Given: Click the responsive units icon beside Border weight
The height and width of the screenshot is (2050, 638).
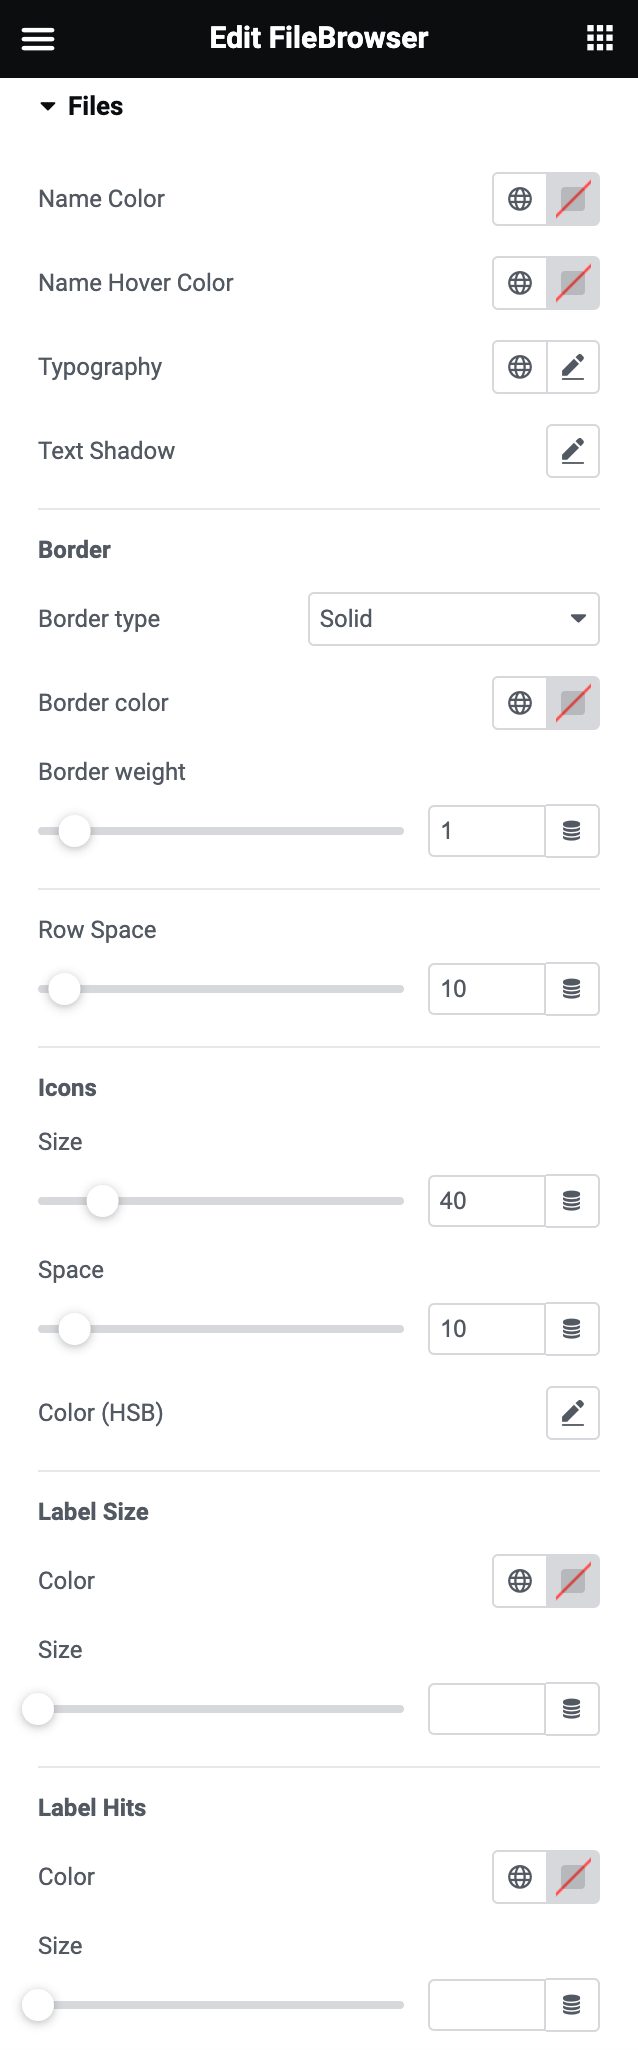Looking at the screenshot, I should pyautogui.click(x=572, y=831).
